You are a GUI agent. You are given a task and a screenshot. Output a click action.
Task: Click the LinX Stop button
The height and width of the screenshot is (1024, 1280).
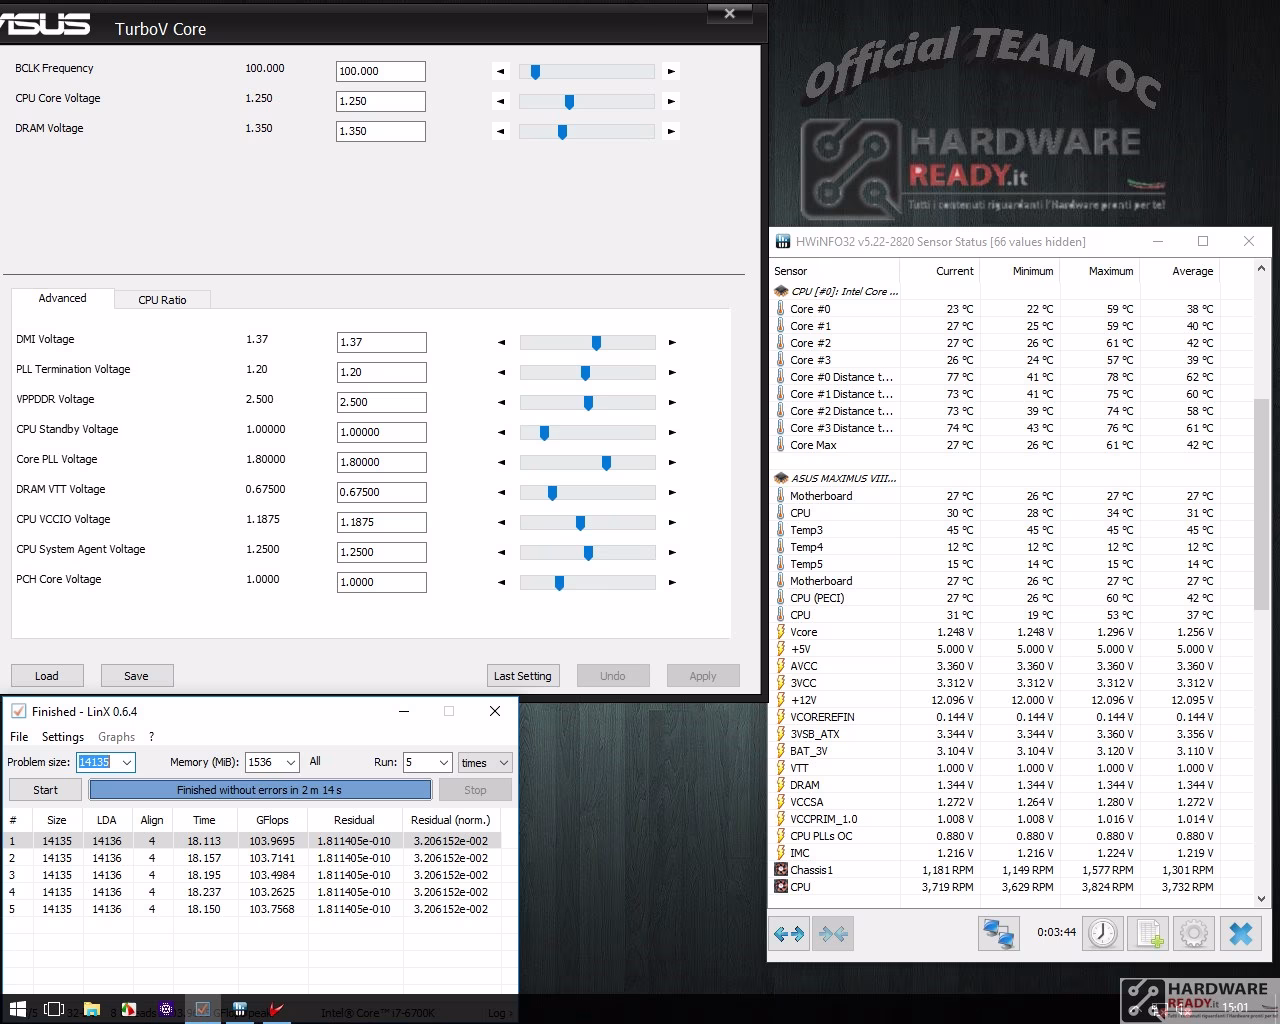point(475,789)
